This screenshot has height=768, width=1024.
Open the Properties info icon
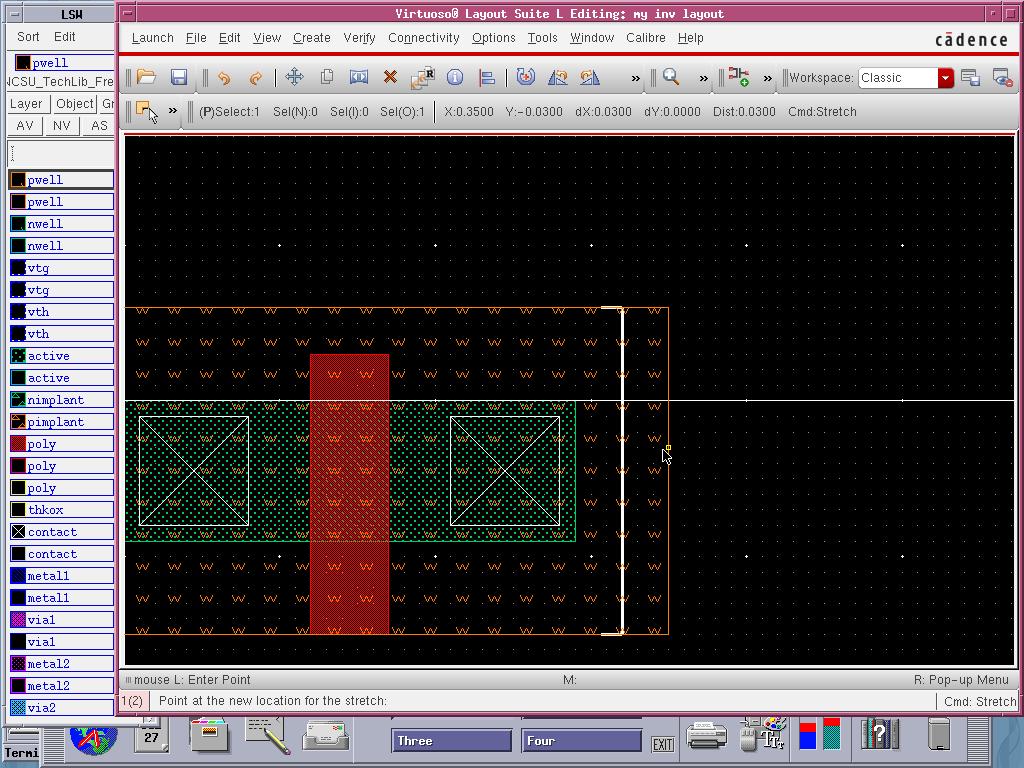(x=455, y=77)
